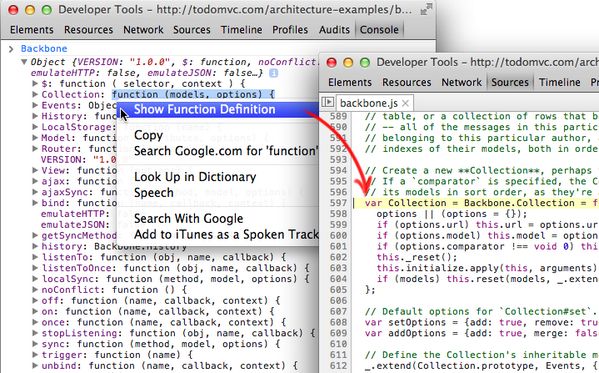Expand the Backbone console entry chevron

coord(11,49)
